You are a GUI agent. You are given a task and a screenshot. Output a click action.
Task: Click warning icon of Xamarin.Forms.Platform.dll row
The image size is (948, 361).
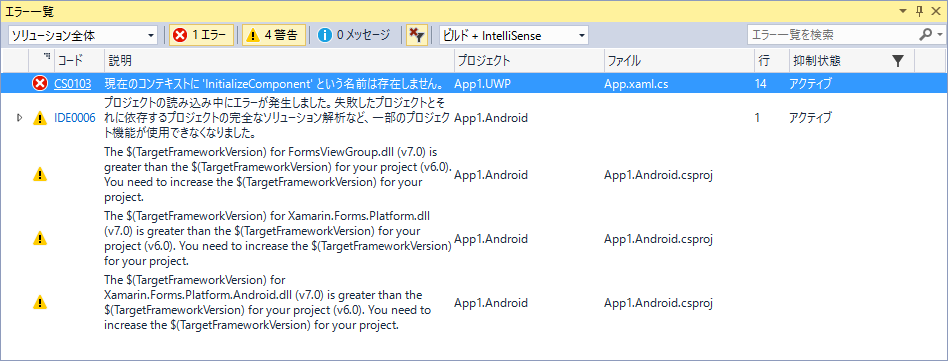[x=40, y=238]
